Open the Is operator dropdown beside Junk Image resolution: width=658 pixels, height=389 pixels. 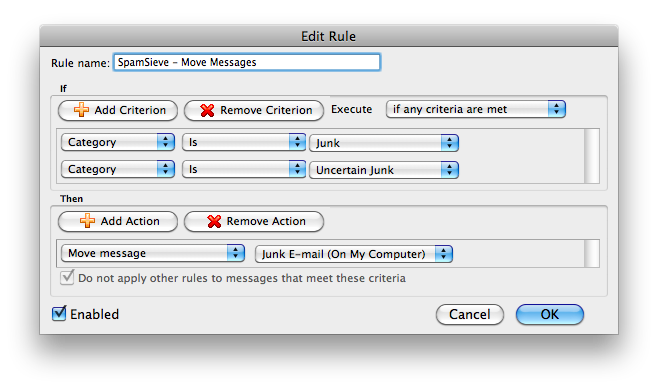pyautogui.click(x=244, y=142)
